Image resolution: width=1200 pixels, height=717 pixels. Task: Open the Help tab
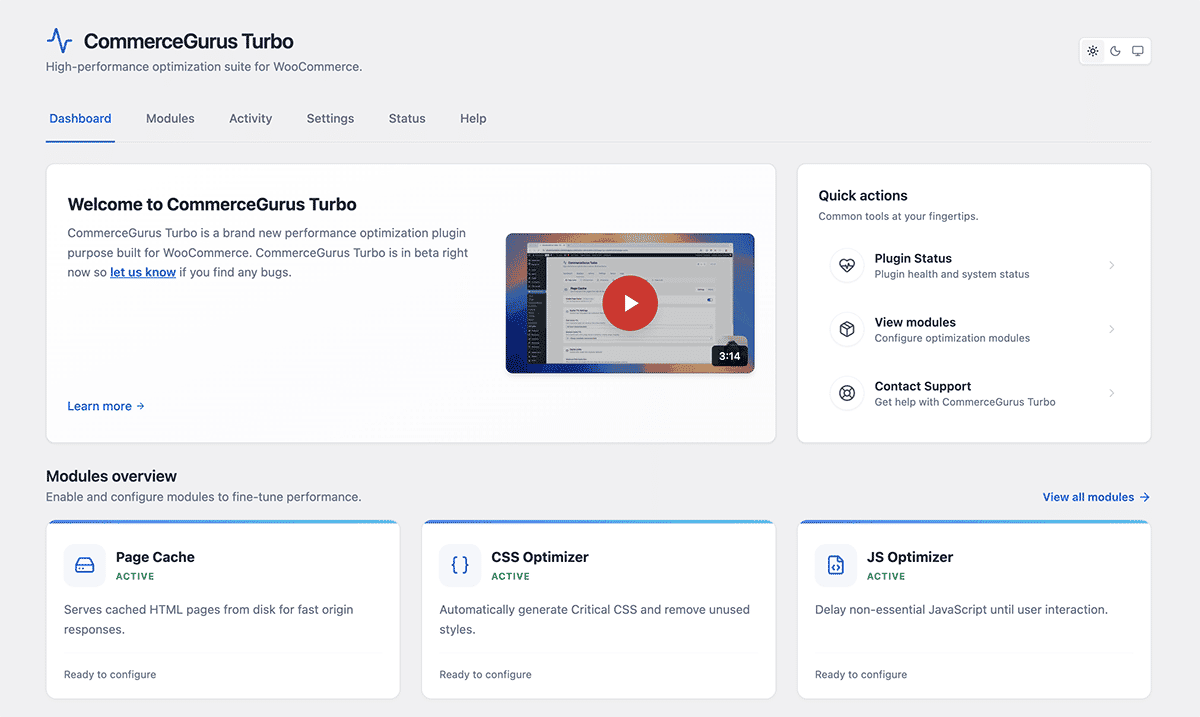point(473,118)
